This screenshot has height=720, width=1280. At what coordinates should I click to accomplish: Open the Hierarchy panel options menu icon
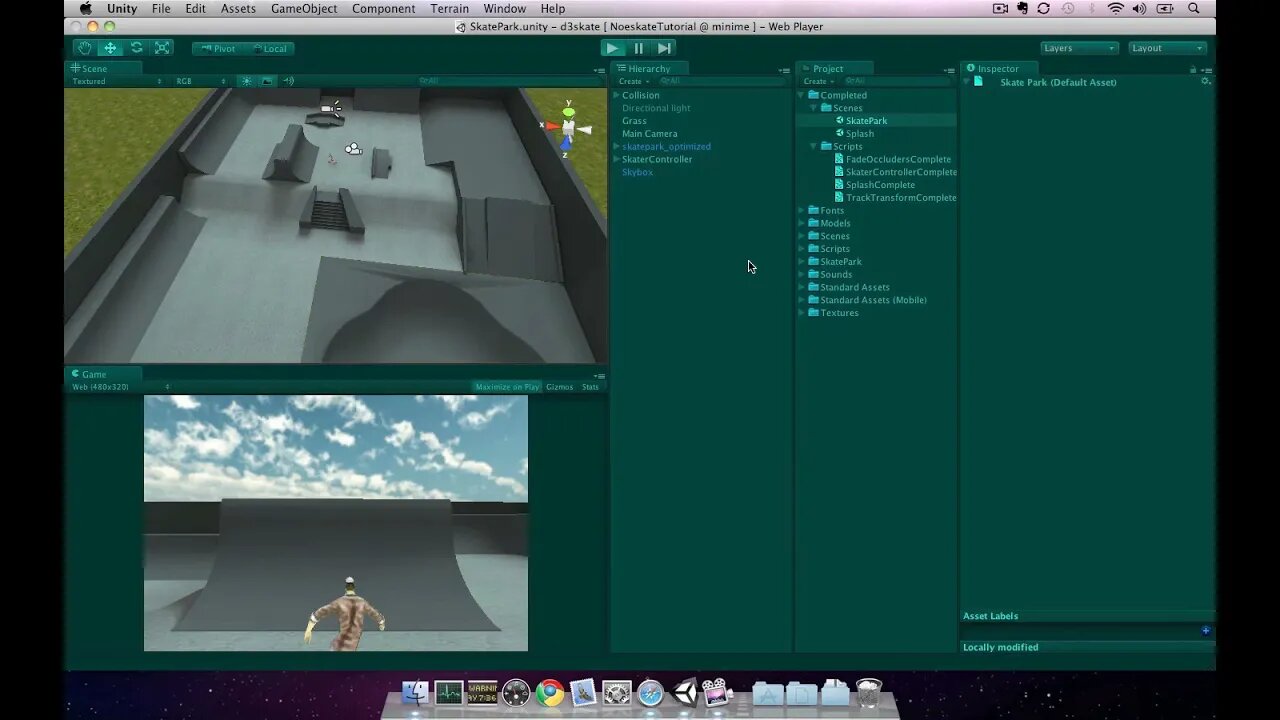783,70
